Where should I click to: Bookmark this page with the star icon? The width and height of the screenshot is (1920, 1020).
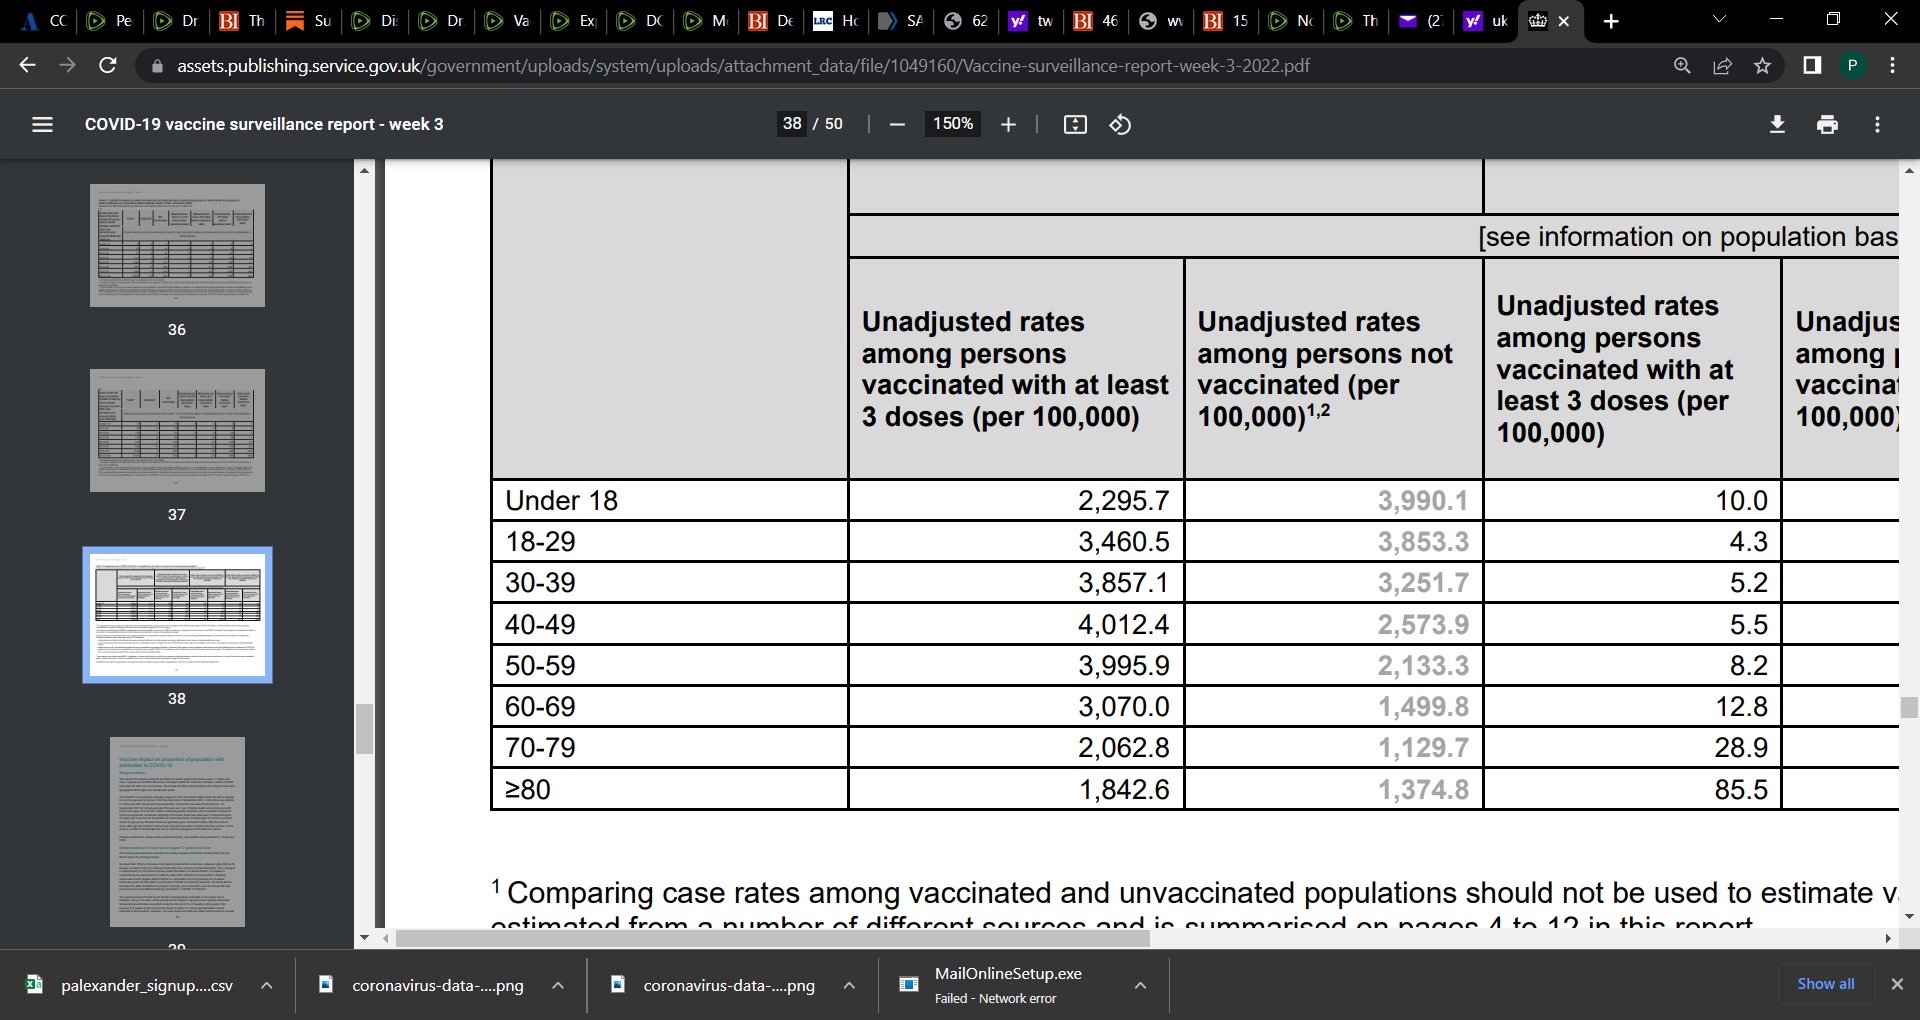(x=1762, y=66)
